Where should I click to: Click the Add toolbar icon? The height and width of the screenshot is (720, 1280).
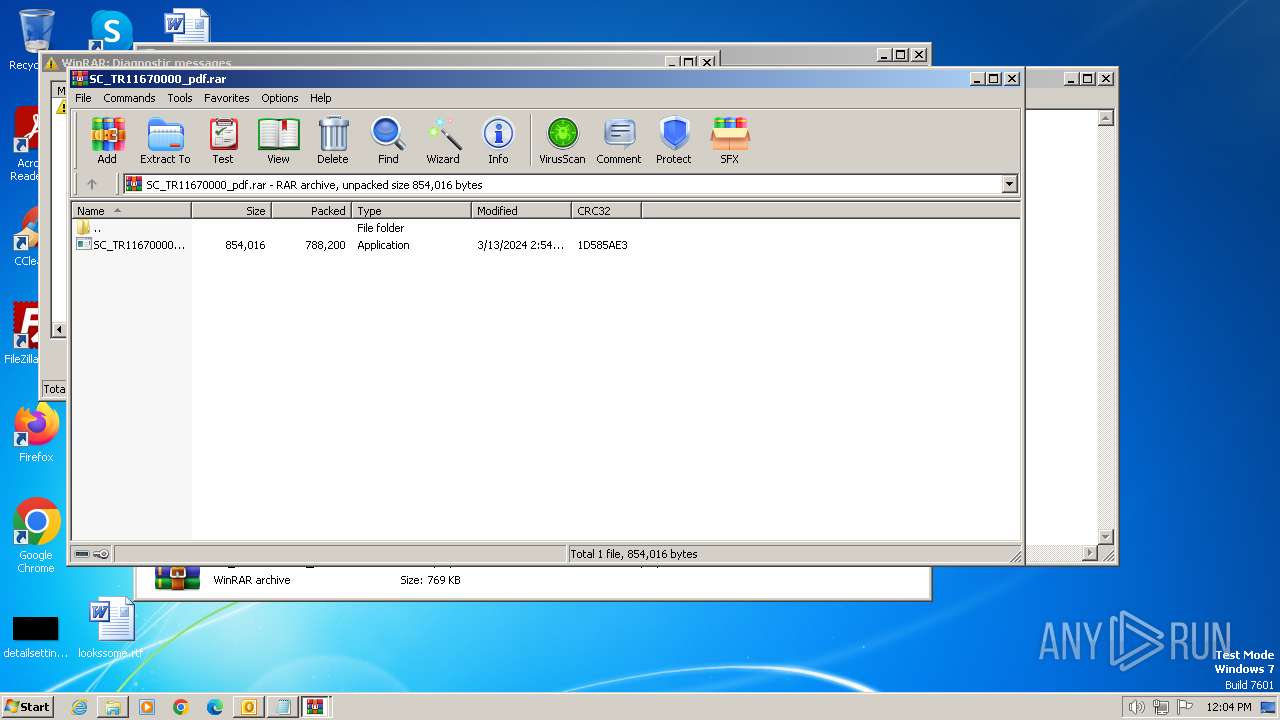coord(107,141)
